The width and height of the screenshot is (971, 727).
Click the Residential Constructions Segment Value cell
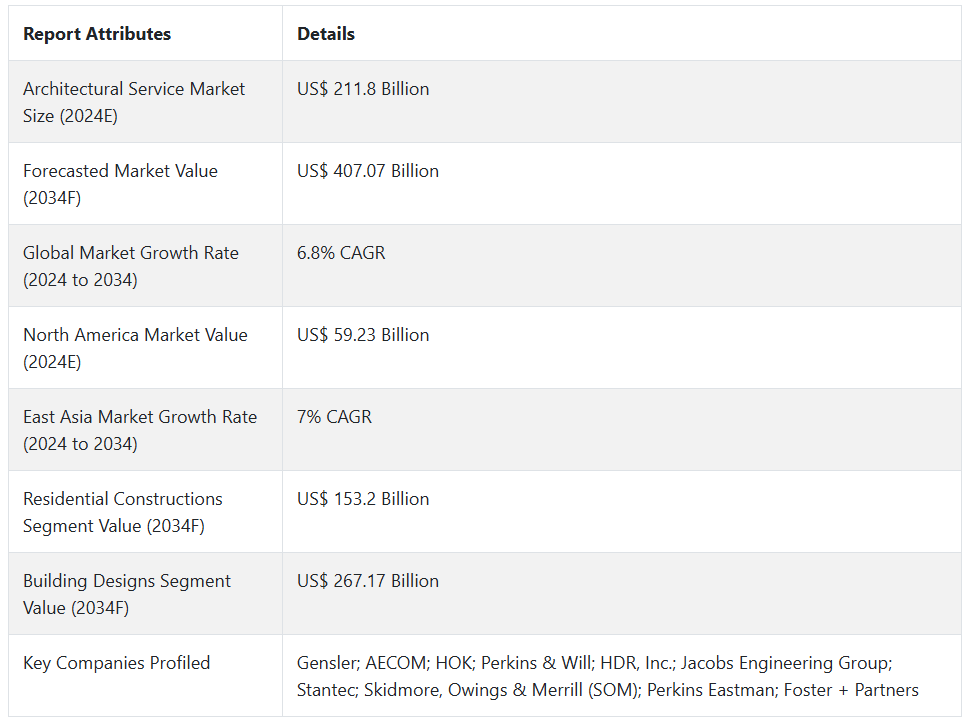[x=123, y=512]
